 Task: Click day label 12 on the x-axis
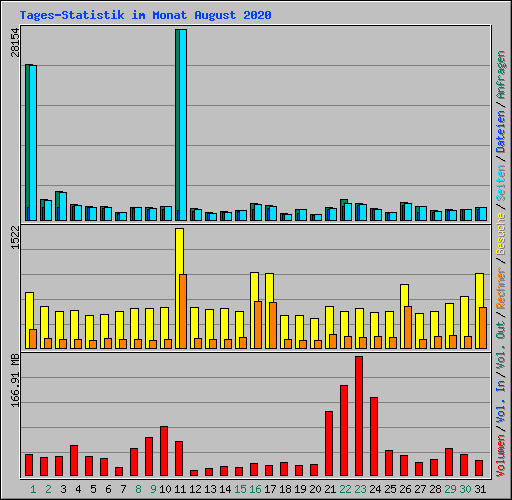coord(195,489)
